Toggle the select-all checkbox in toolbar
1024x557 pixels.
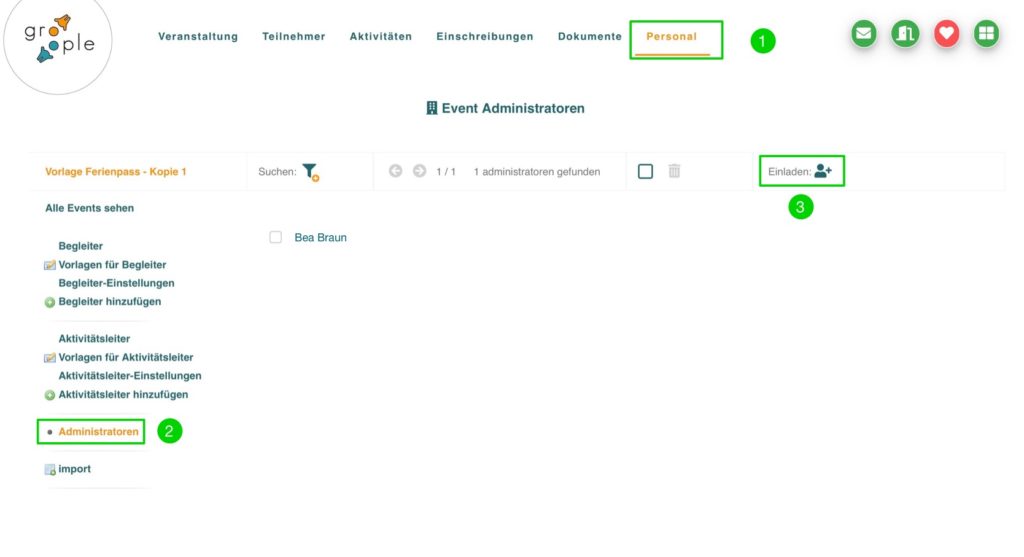pyautogui.click(x=645, y=171)
